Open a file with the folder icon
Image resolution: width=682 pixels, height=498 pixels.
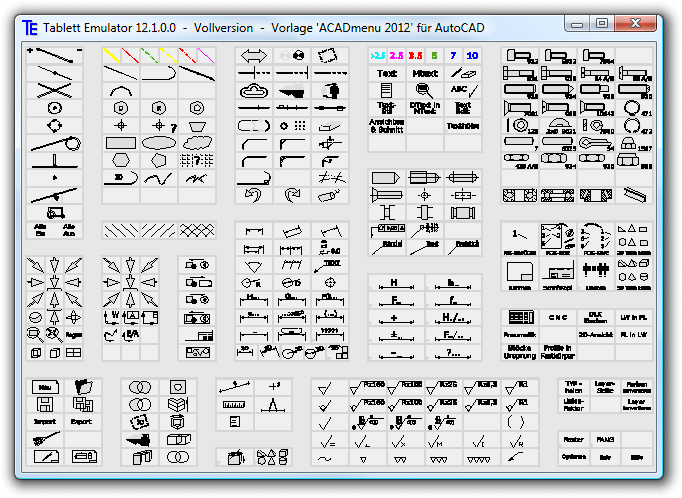(x=83, y=387)
